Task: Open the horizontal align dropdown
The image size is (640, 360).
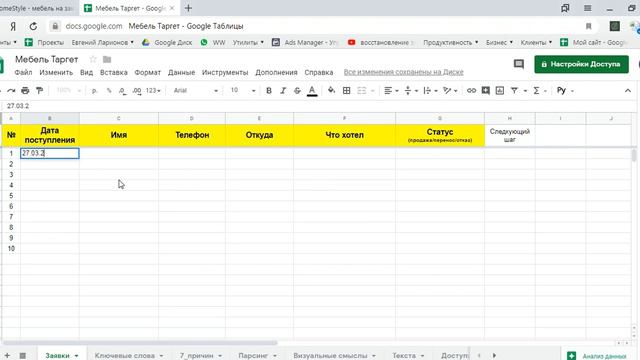Action: [x=391, y=91]
